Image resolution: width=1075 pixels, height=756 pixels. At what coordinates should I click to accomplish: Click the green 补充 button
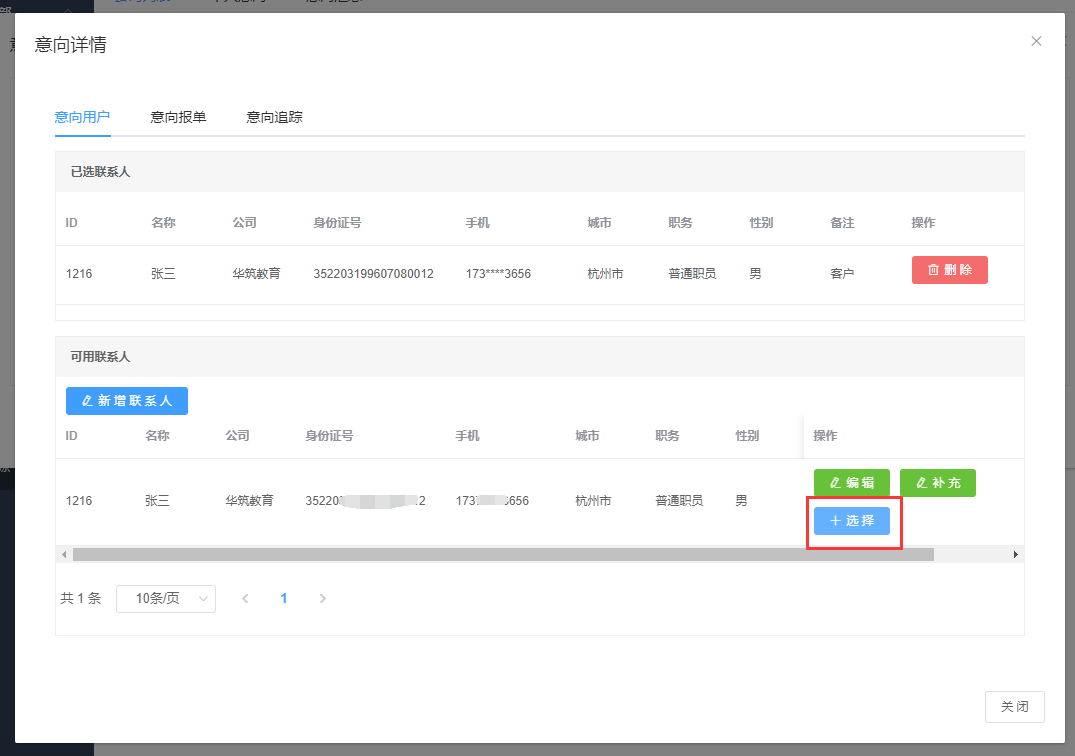tap(937, 483)
